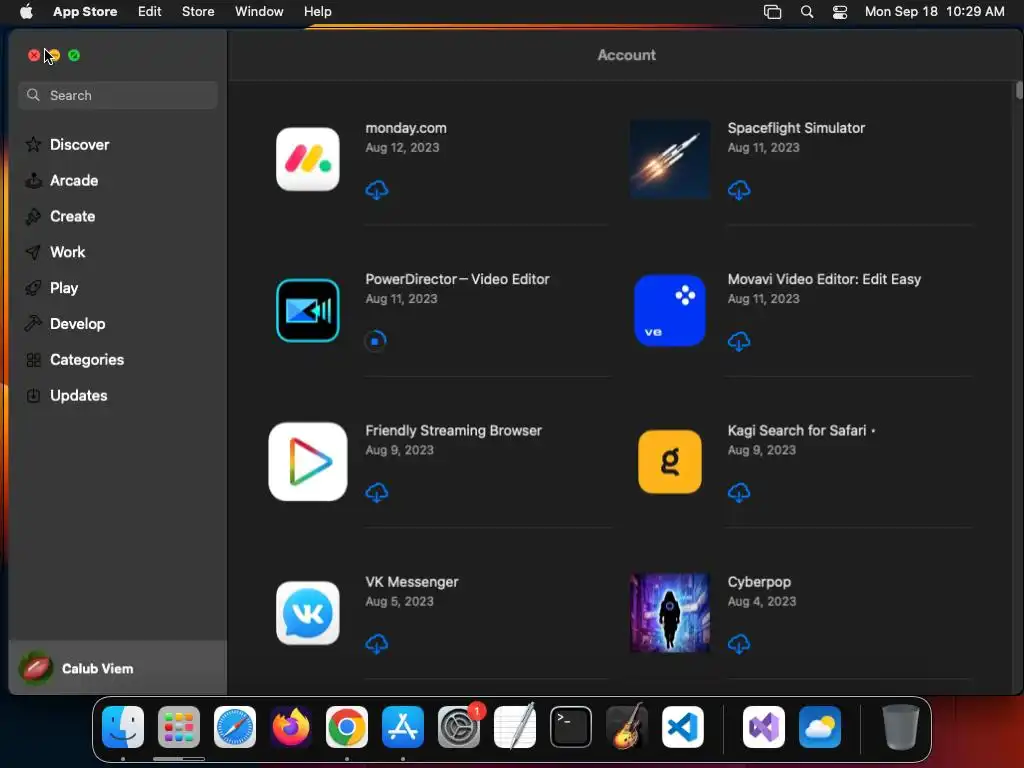Open Finder from the Dock
Viewport: 1024px width, 768px height.
pos(123,727)
